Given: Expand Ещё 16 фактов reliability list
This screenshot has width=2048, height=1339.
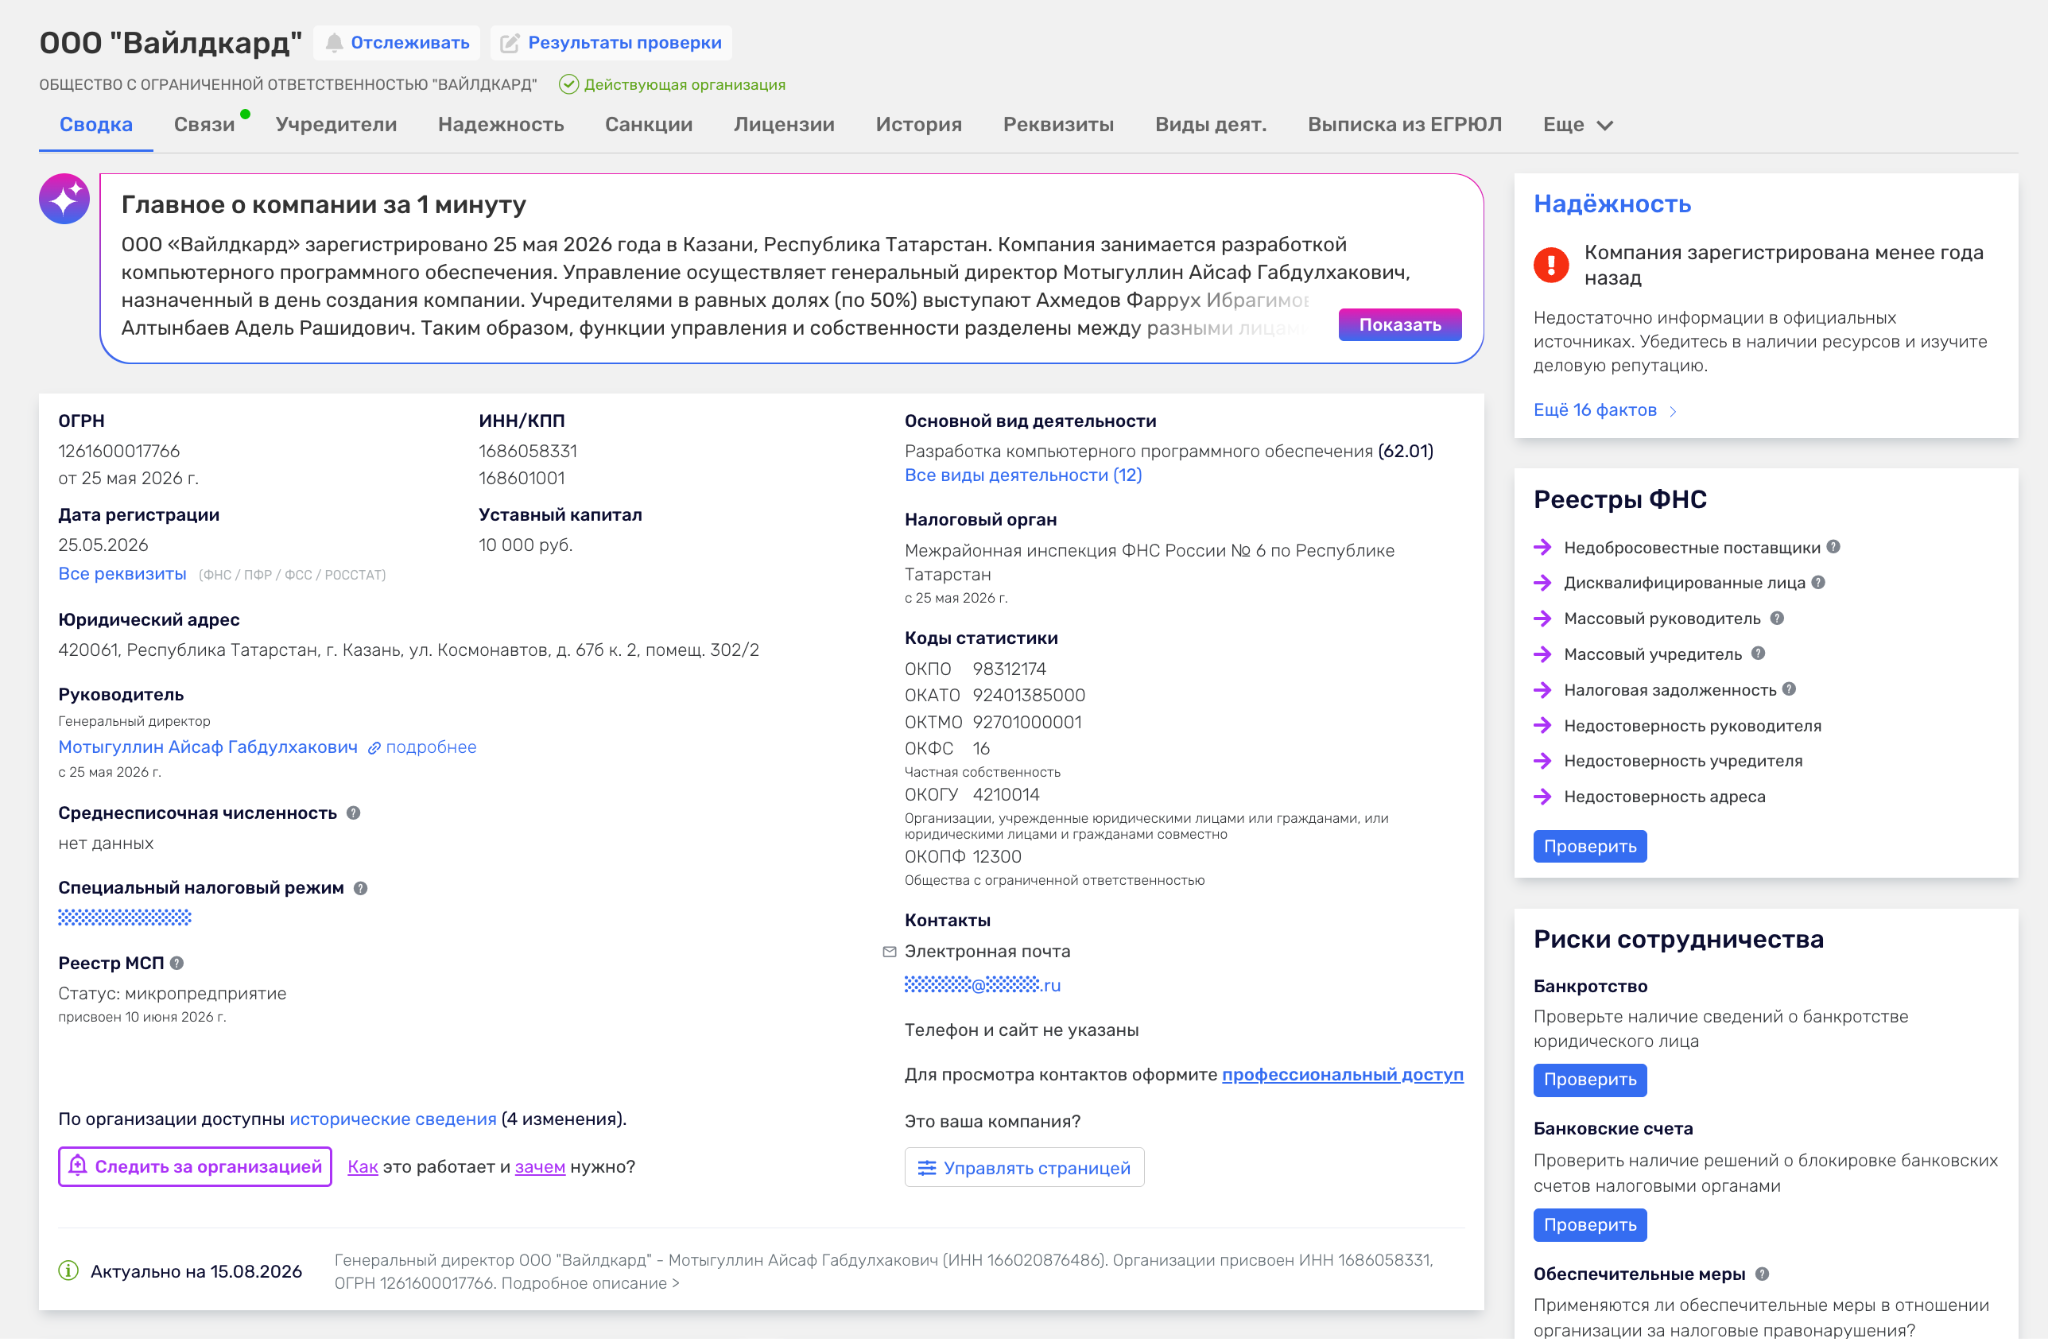Looking at the screenshot, I should [x=1605, y=410].
